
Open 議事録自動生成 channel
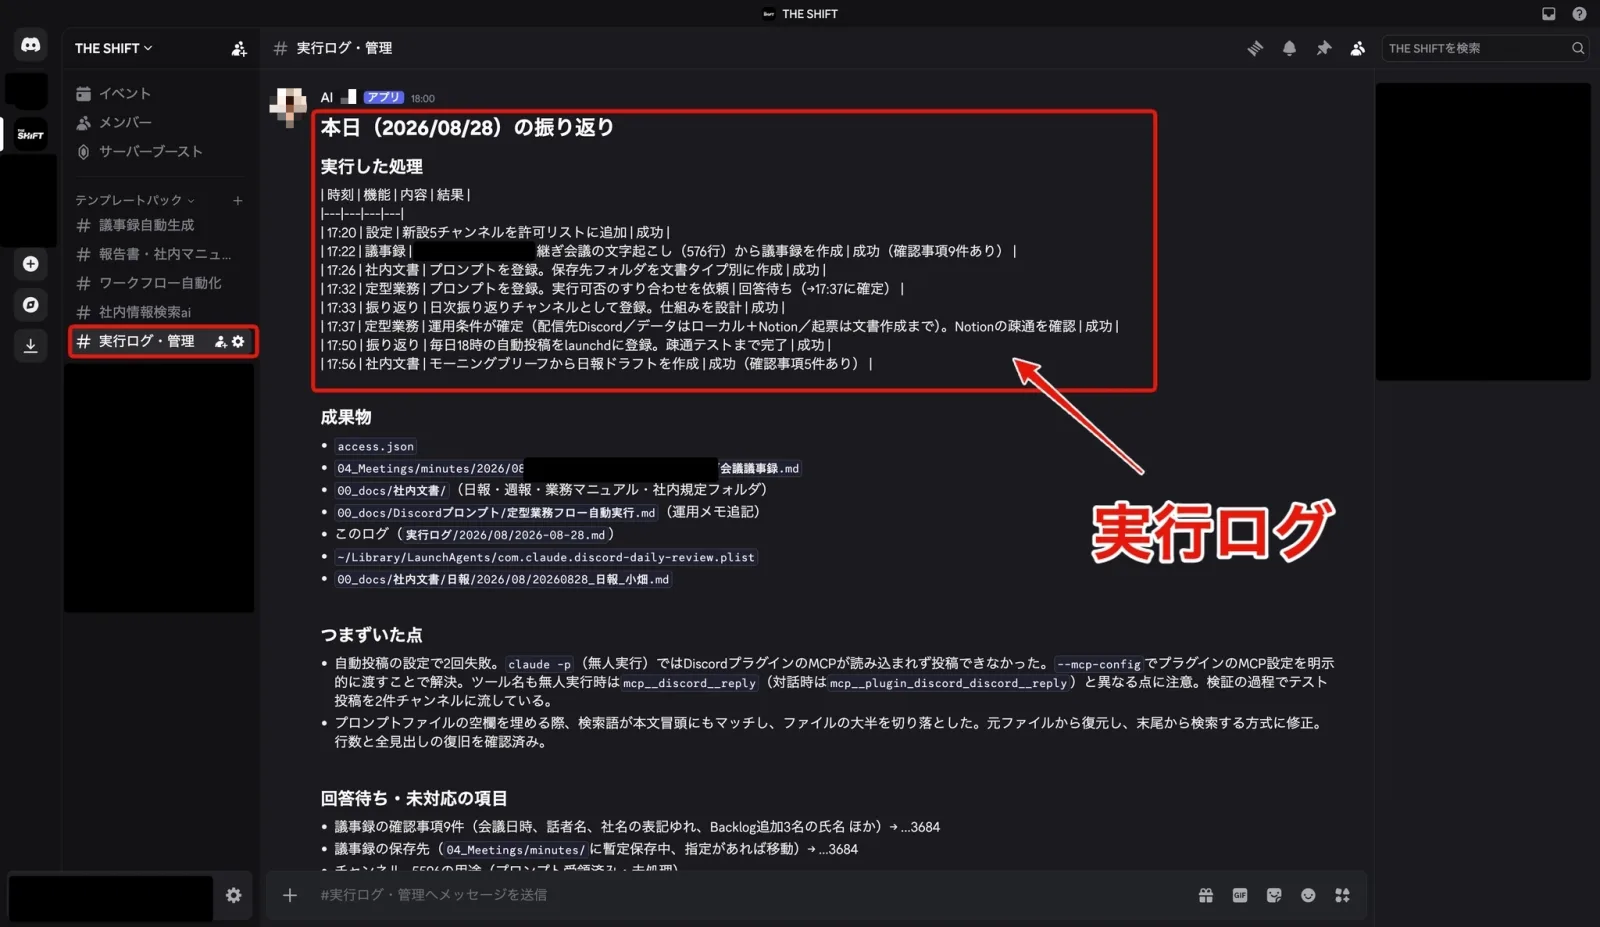147,225
